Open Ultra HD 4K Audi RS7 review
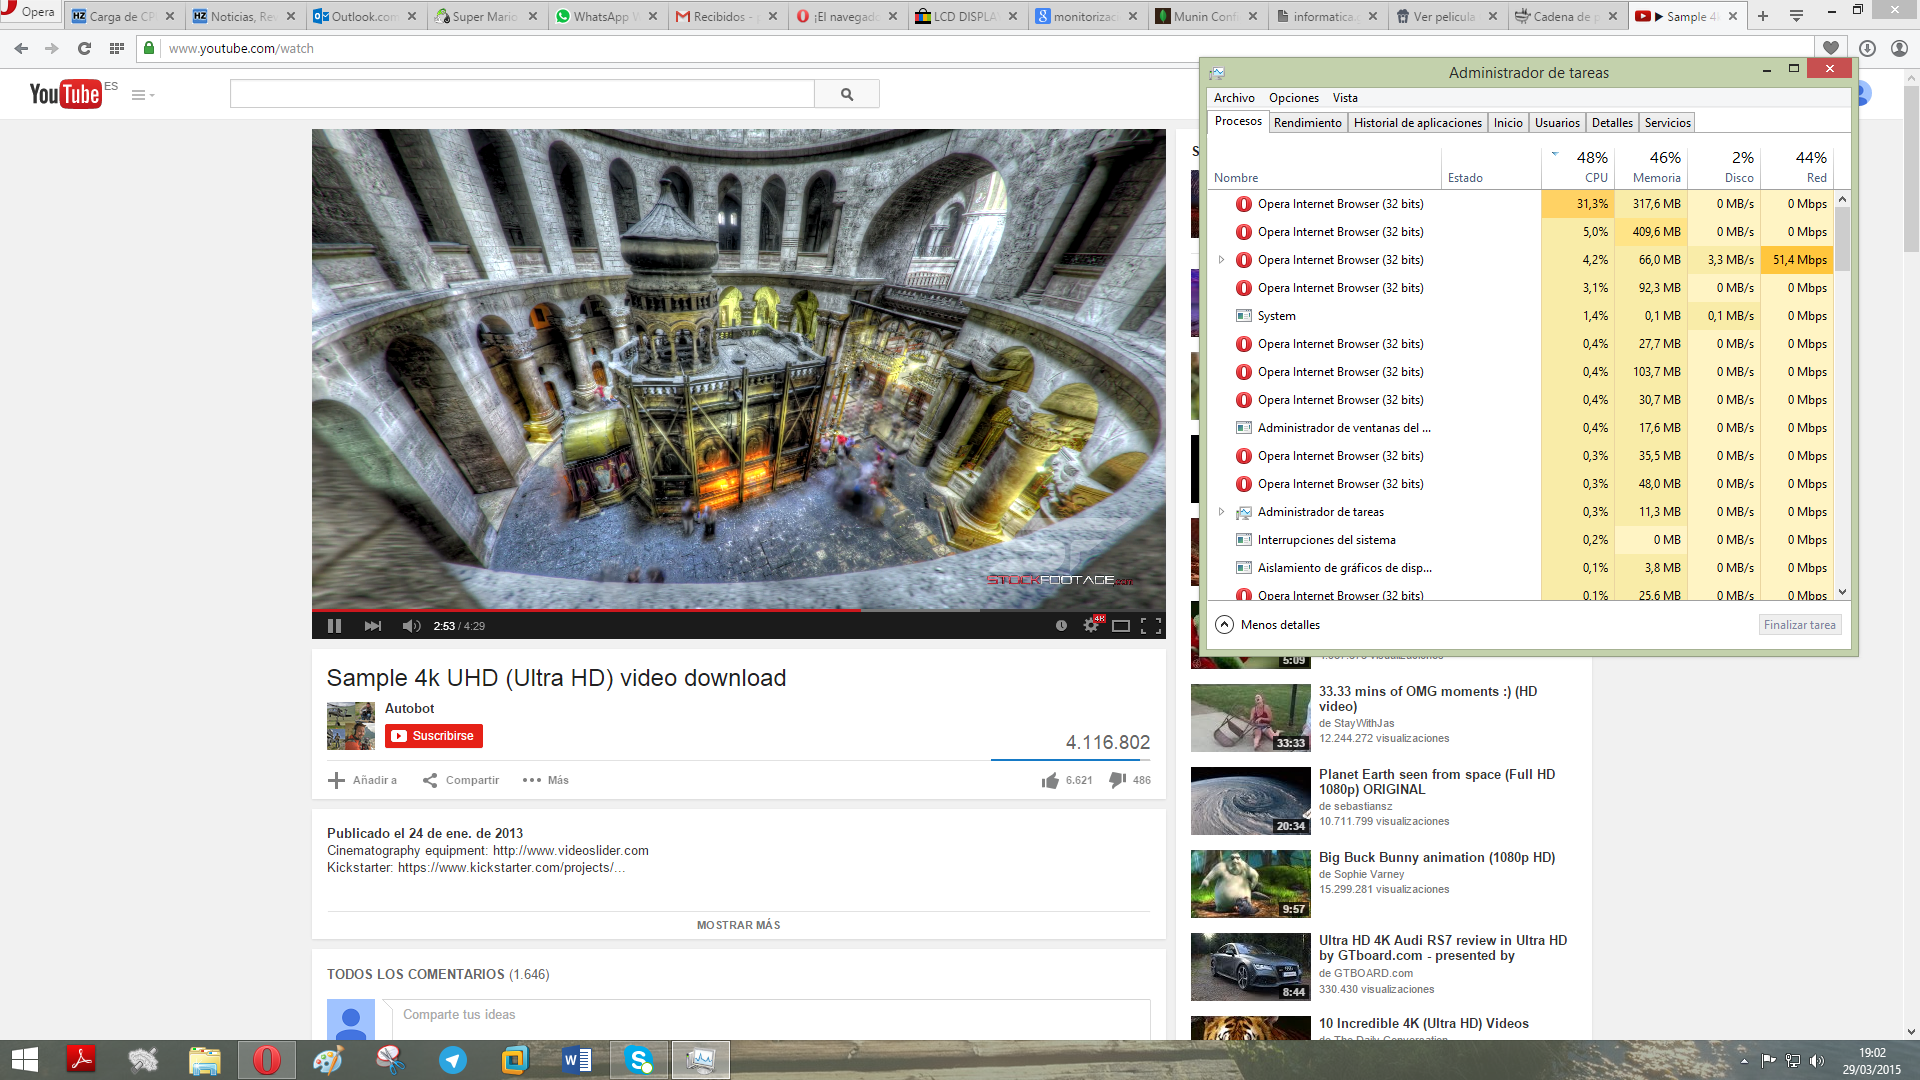 pyautogui.click(x=1442, y=948)
